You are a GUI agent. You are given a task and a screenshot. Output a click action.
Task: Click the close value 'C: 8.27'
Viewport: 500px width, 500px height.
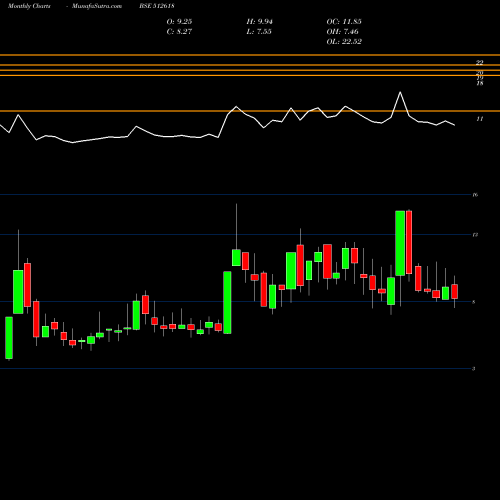tap(179, 32)
